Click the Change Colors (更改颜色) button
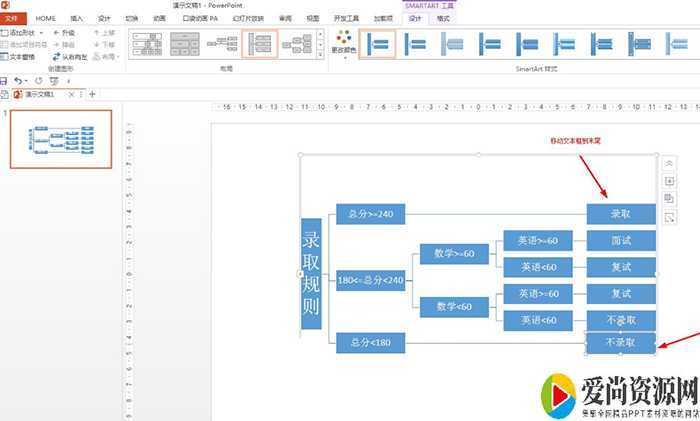Viewport: 700px width, 421px height. pyautogui.click(x=343, y=43)
